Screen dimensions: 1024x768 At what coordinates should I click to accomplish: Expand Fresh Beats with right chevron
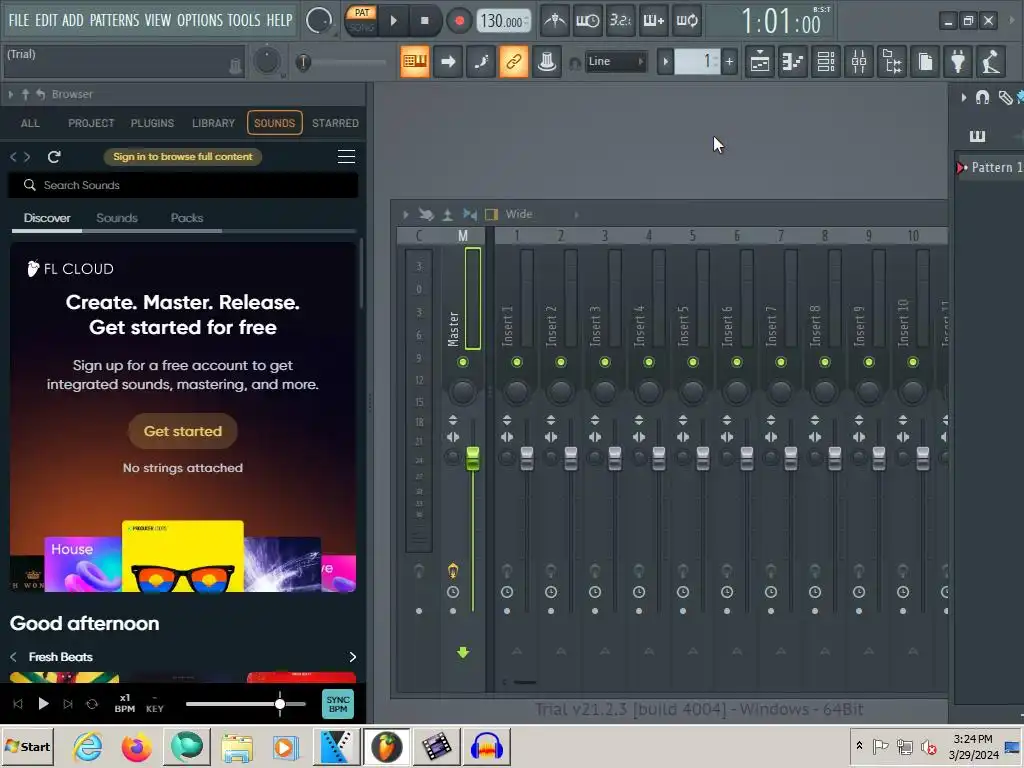[353, 657]
